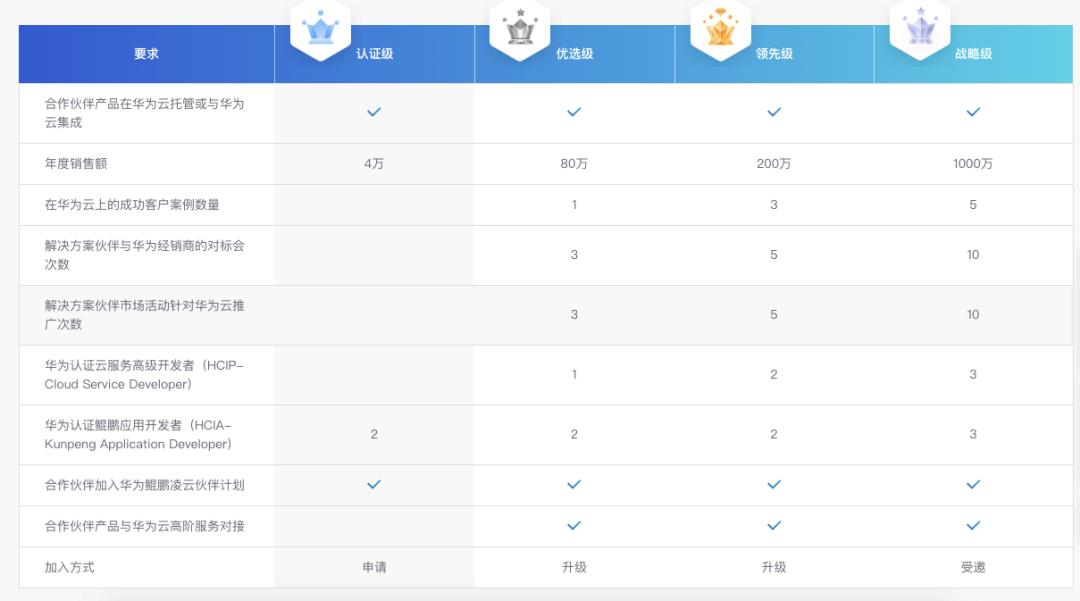Click the silver crown badge for 优选级
1080x601 pixels.
coord(520,30)
